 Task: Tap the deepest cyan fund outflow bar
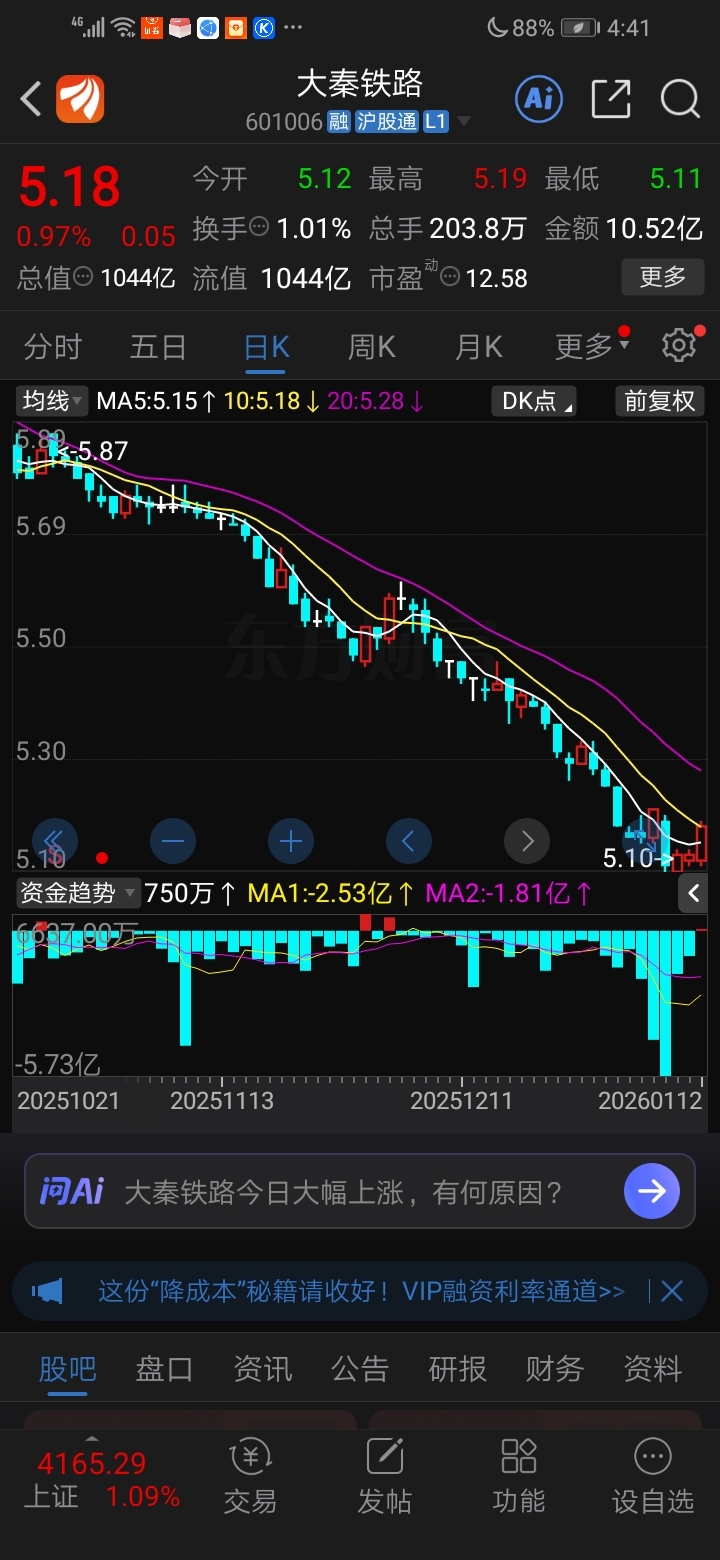click(x=665, y=1003)
